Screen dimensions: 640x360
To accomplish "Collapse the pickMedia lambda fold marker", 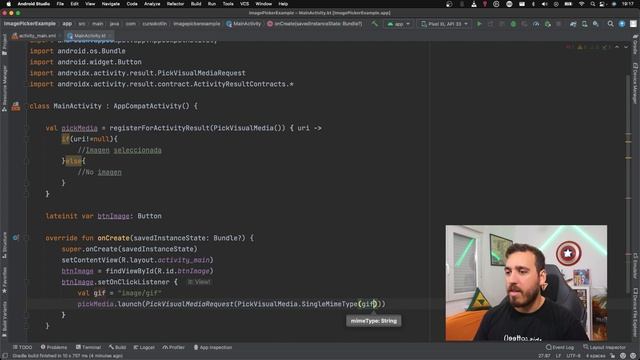I will 27,128.
